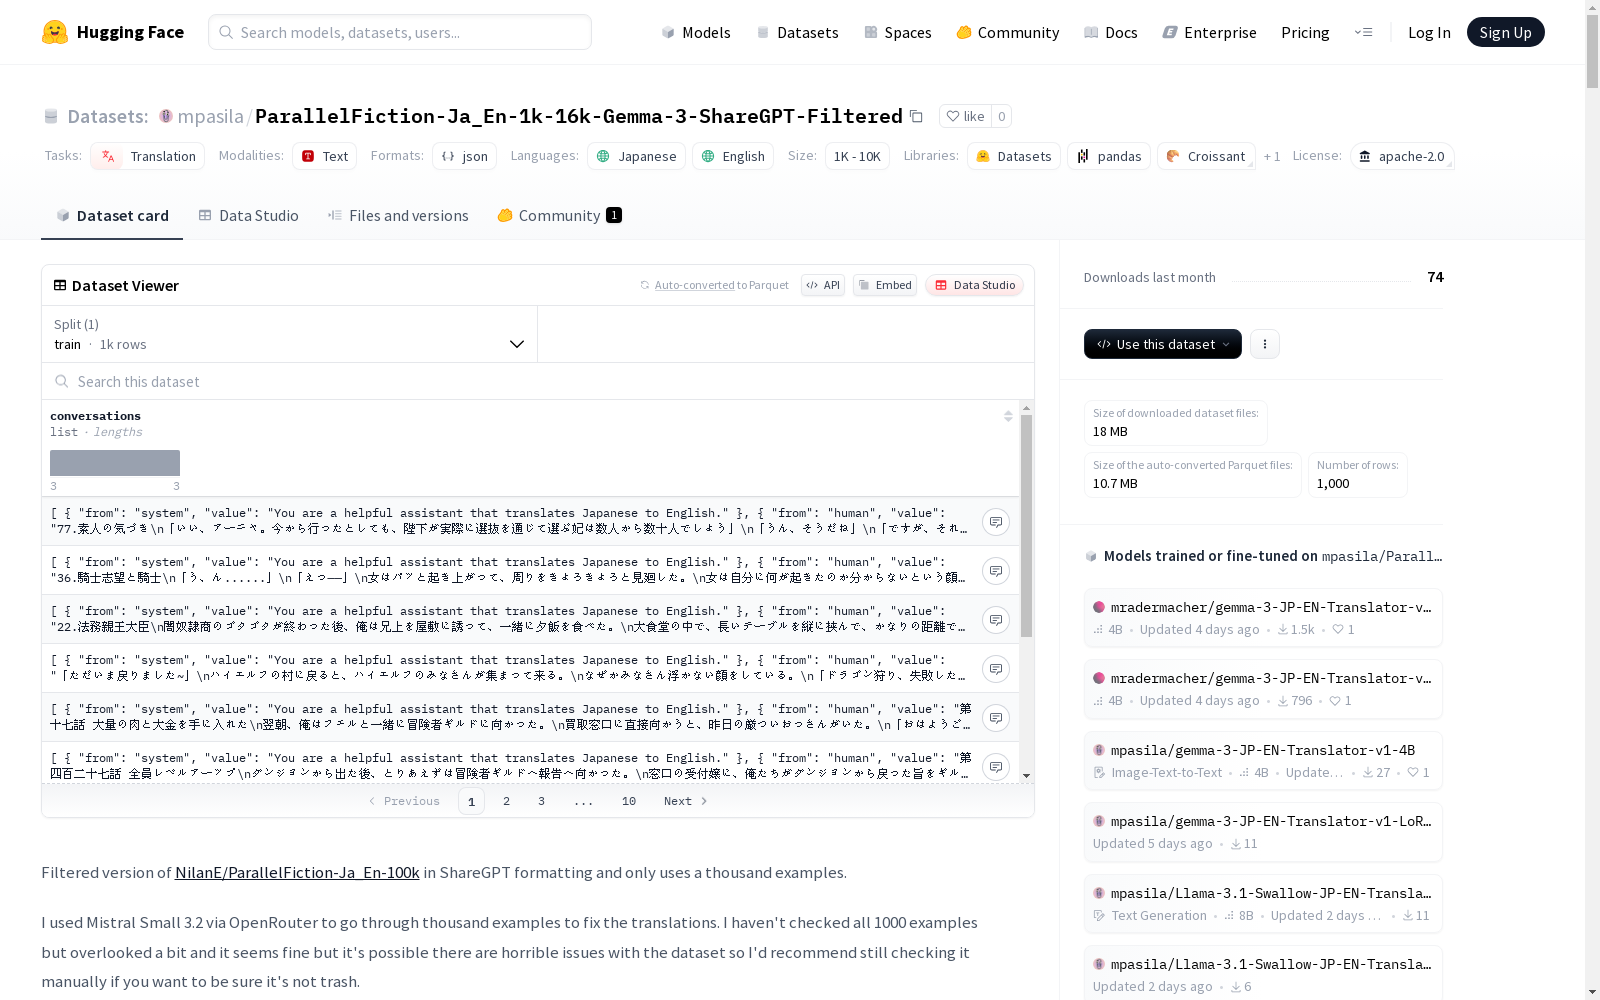Open Files and versions tab

pyautogui.click(x=398, y=216)
